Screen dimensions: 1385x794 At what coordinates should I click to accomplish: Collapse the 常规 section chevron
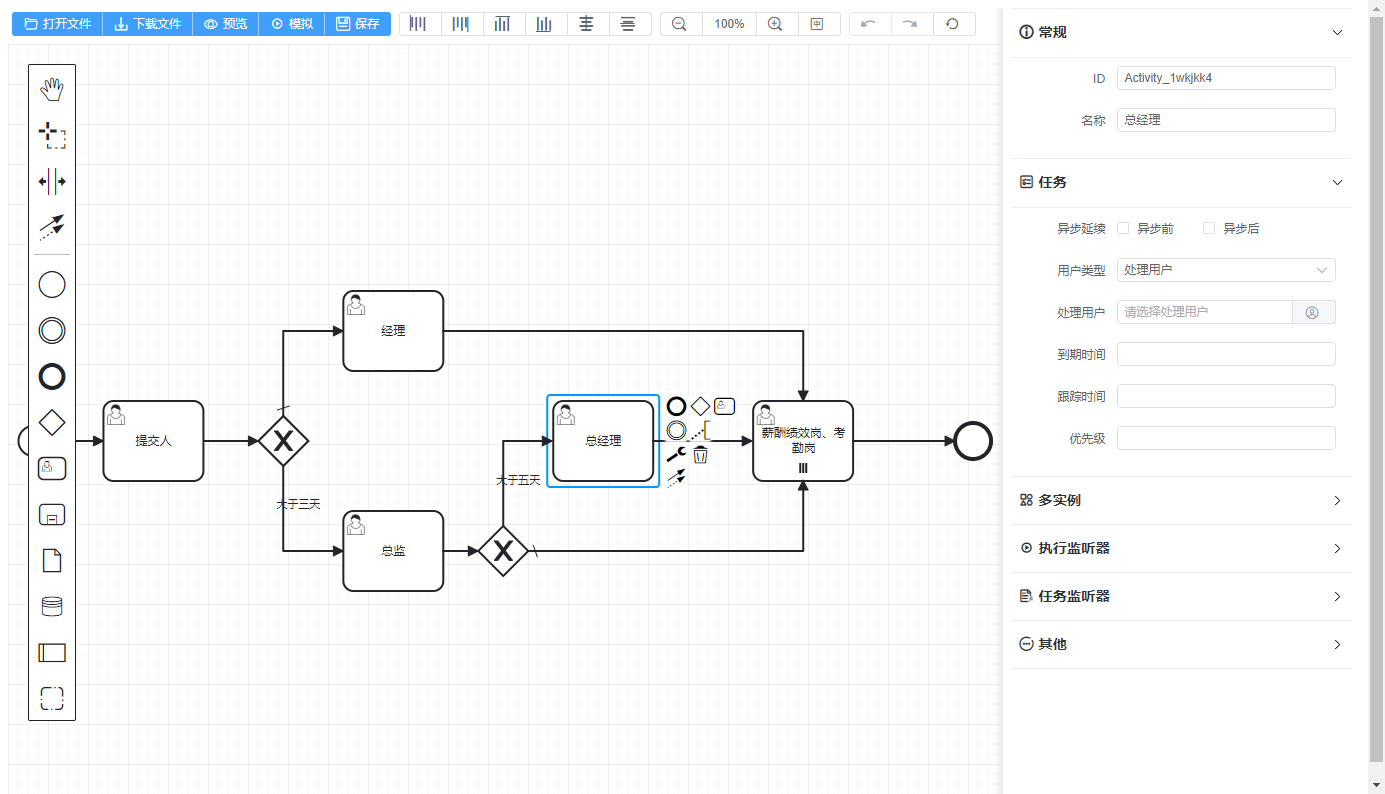click(x=1337, y=32)
